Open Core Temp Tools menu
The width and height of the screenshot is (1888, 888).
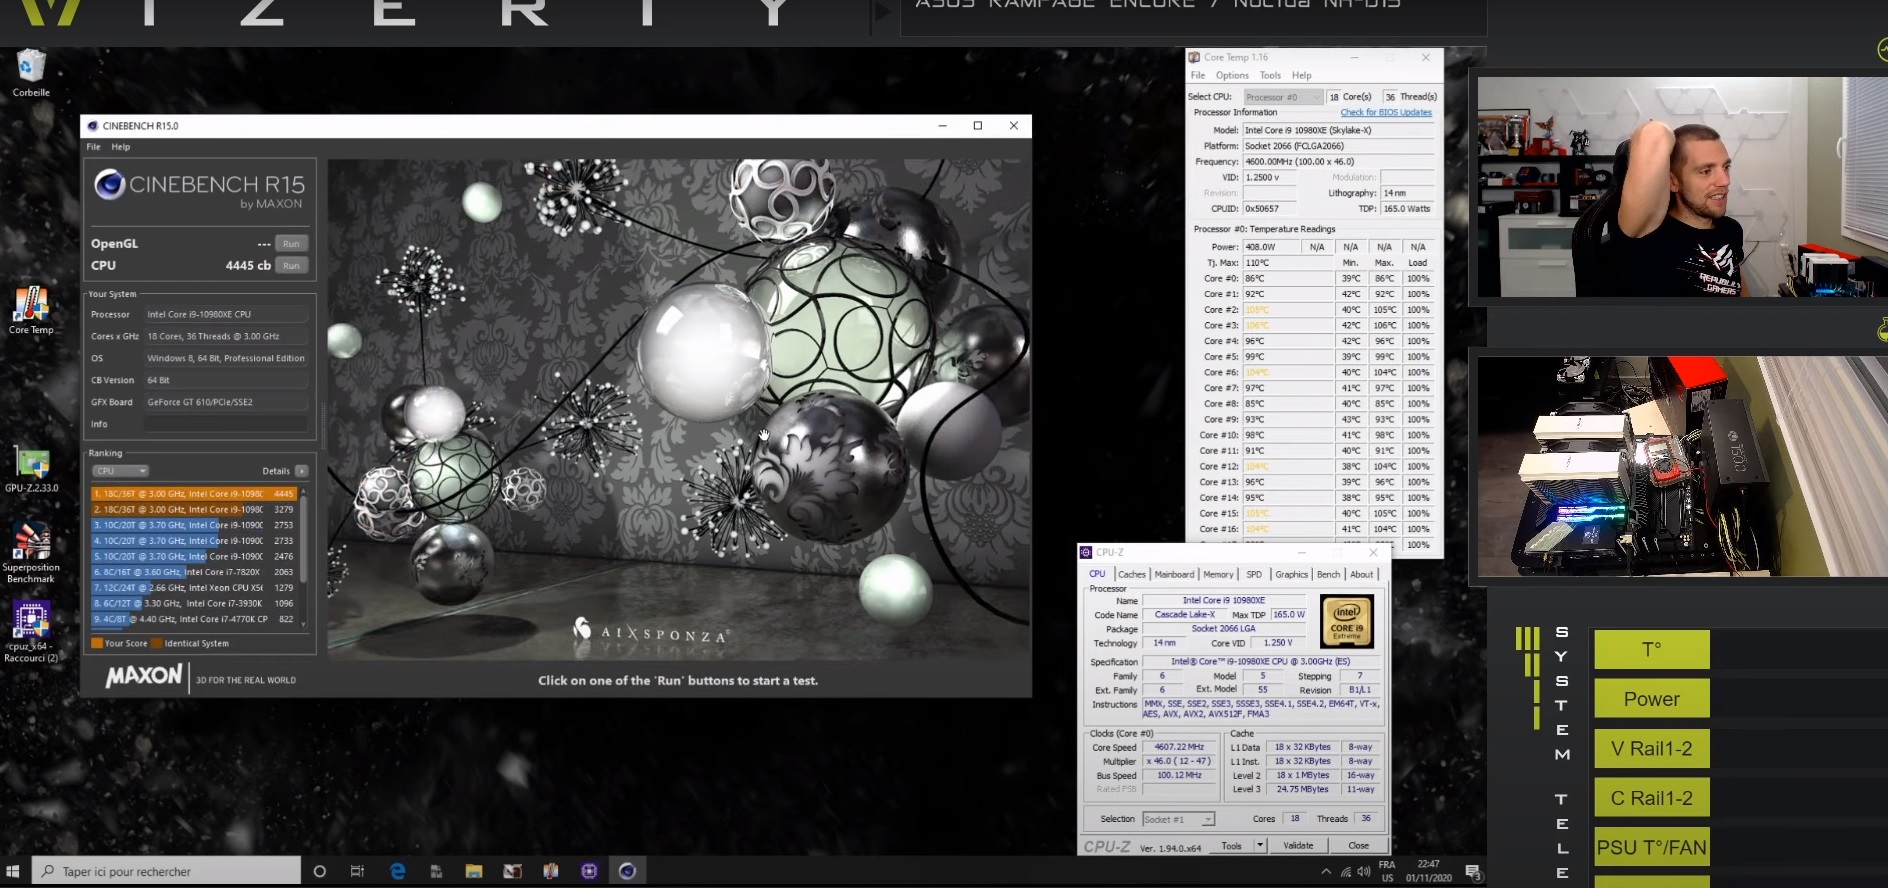tap(1270, 75)
